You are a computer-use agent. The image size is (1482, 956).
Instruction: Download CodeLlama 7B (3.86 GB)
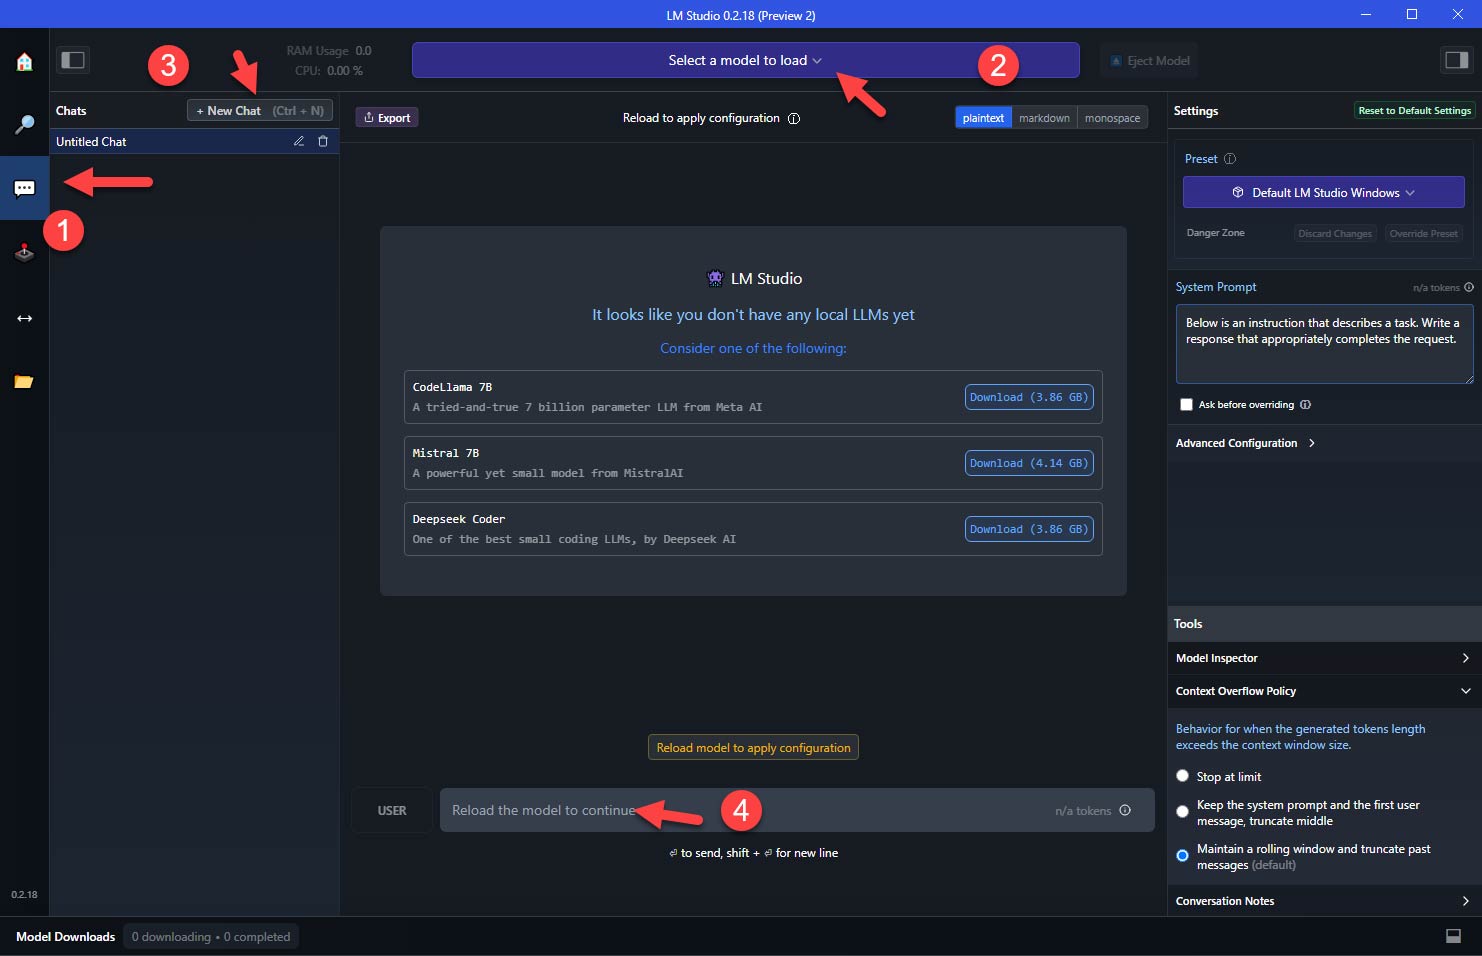tap(1029, 397)
